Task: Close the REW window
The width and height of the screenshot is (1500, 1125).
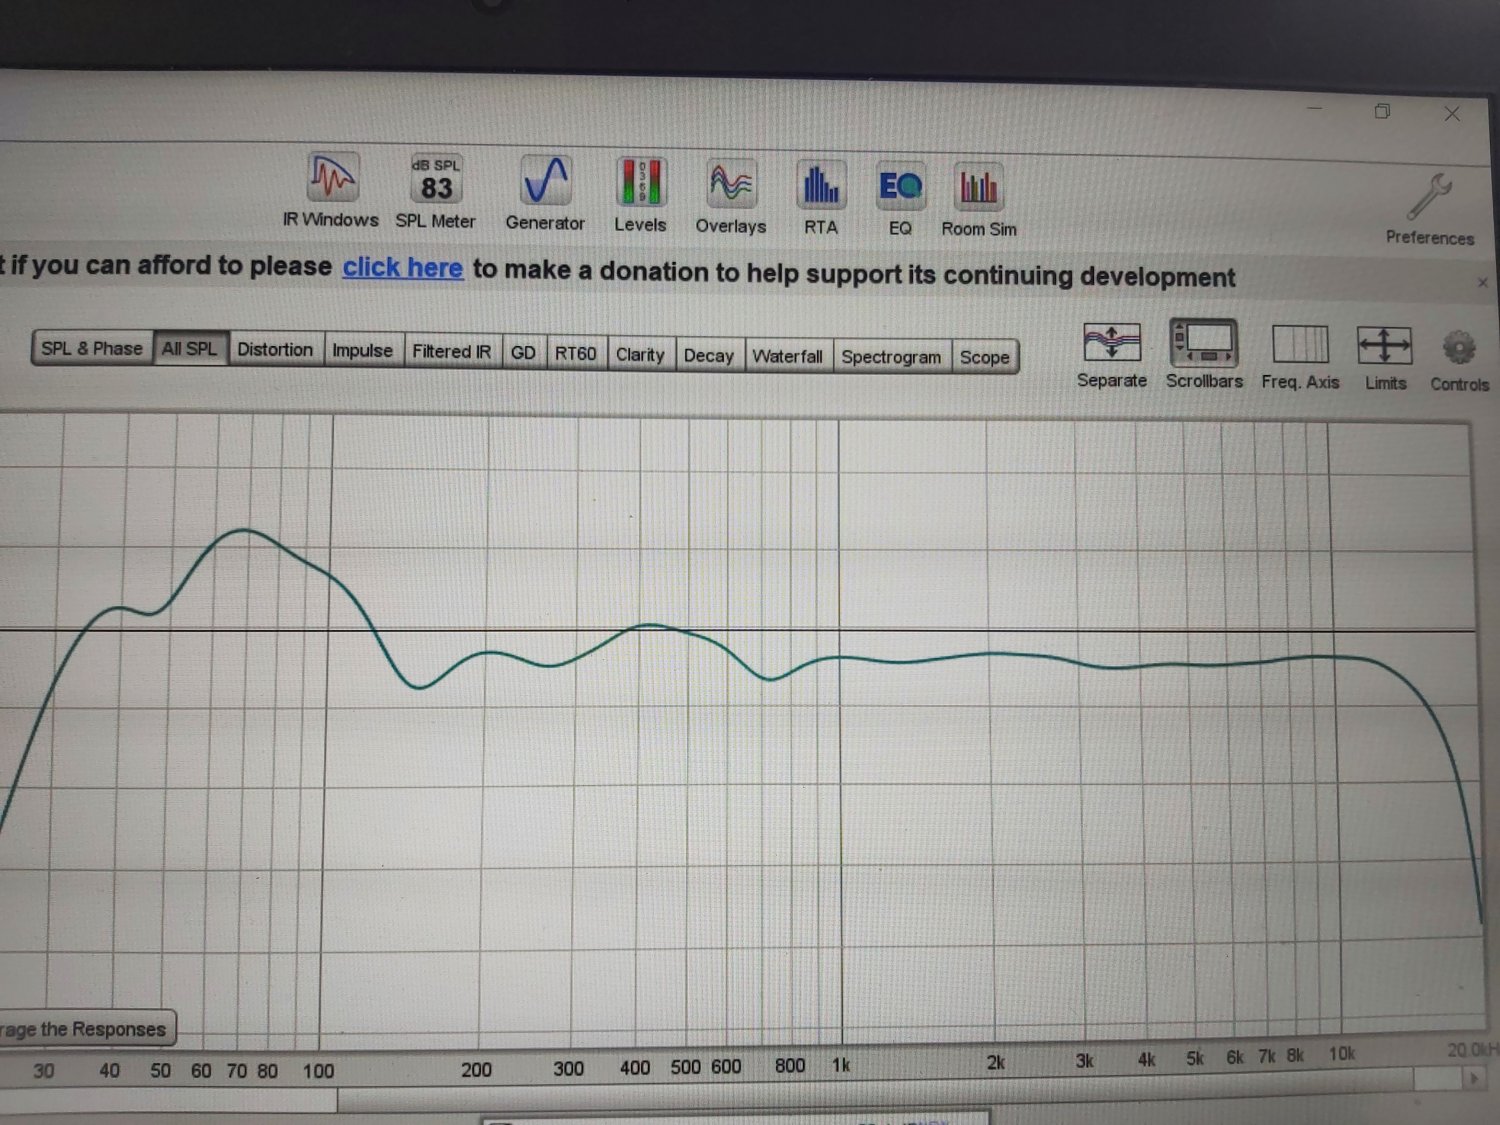Action: point(1452,114)
